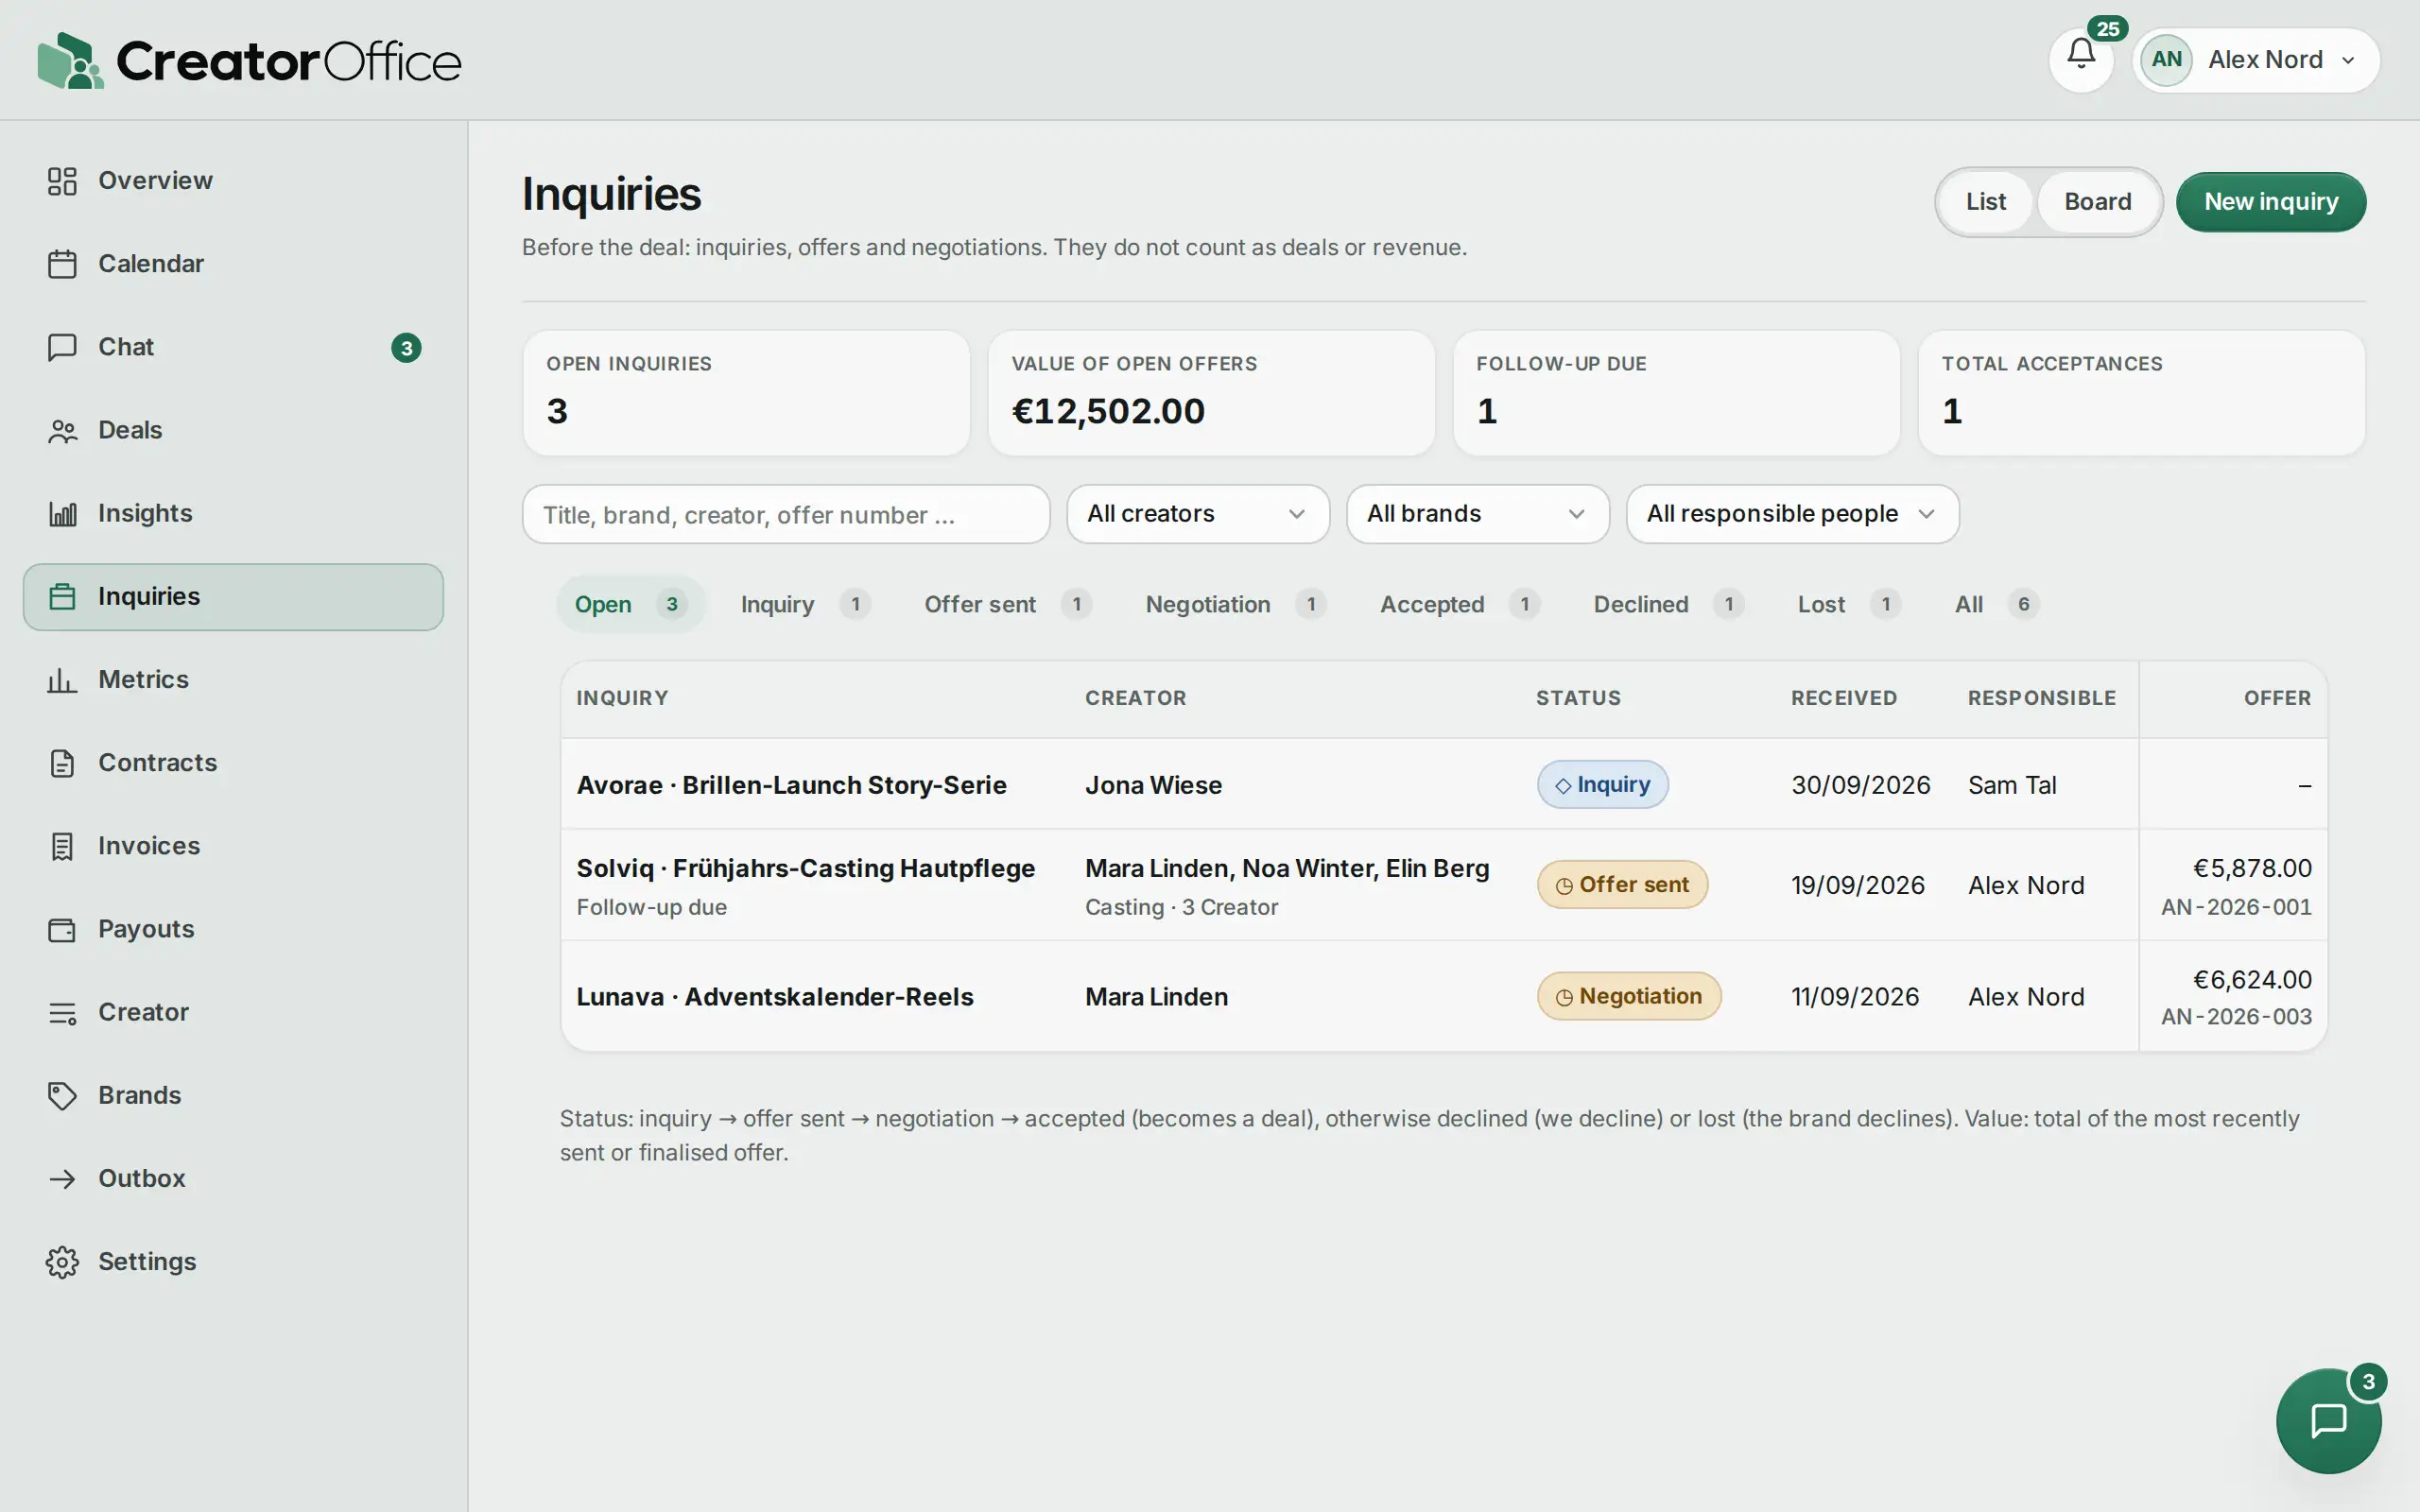Select the Inquiry filter tab
This screenshot has height=1512, width=2420.
(805, 604)
